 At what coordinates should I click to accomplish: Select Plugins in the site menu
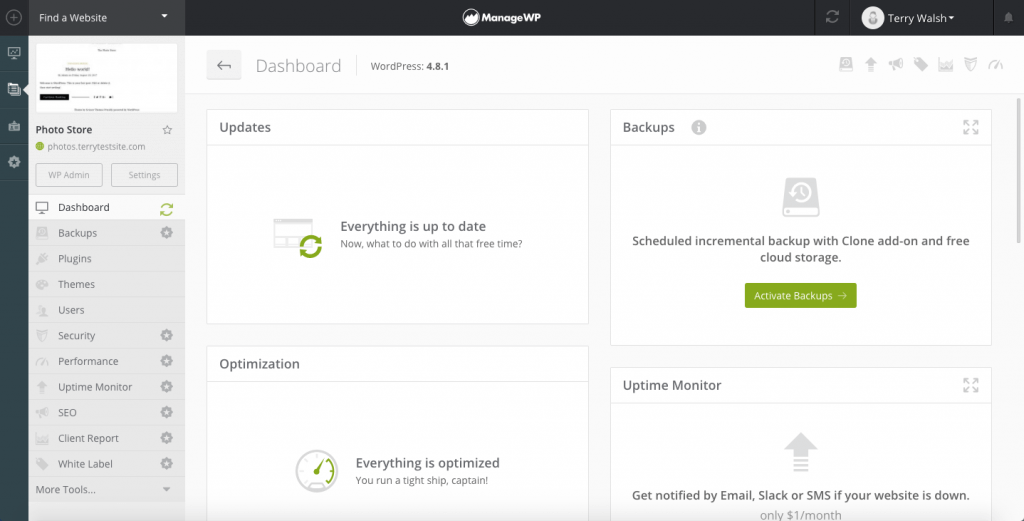pyautogui.click(x=106, y=259)
